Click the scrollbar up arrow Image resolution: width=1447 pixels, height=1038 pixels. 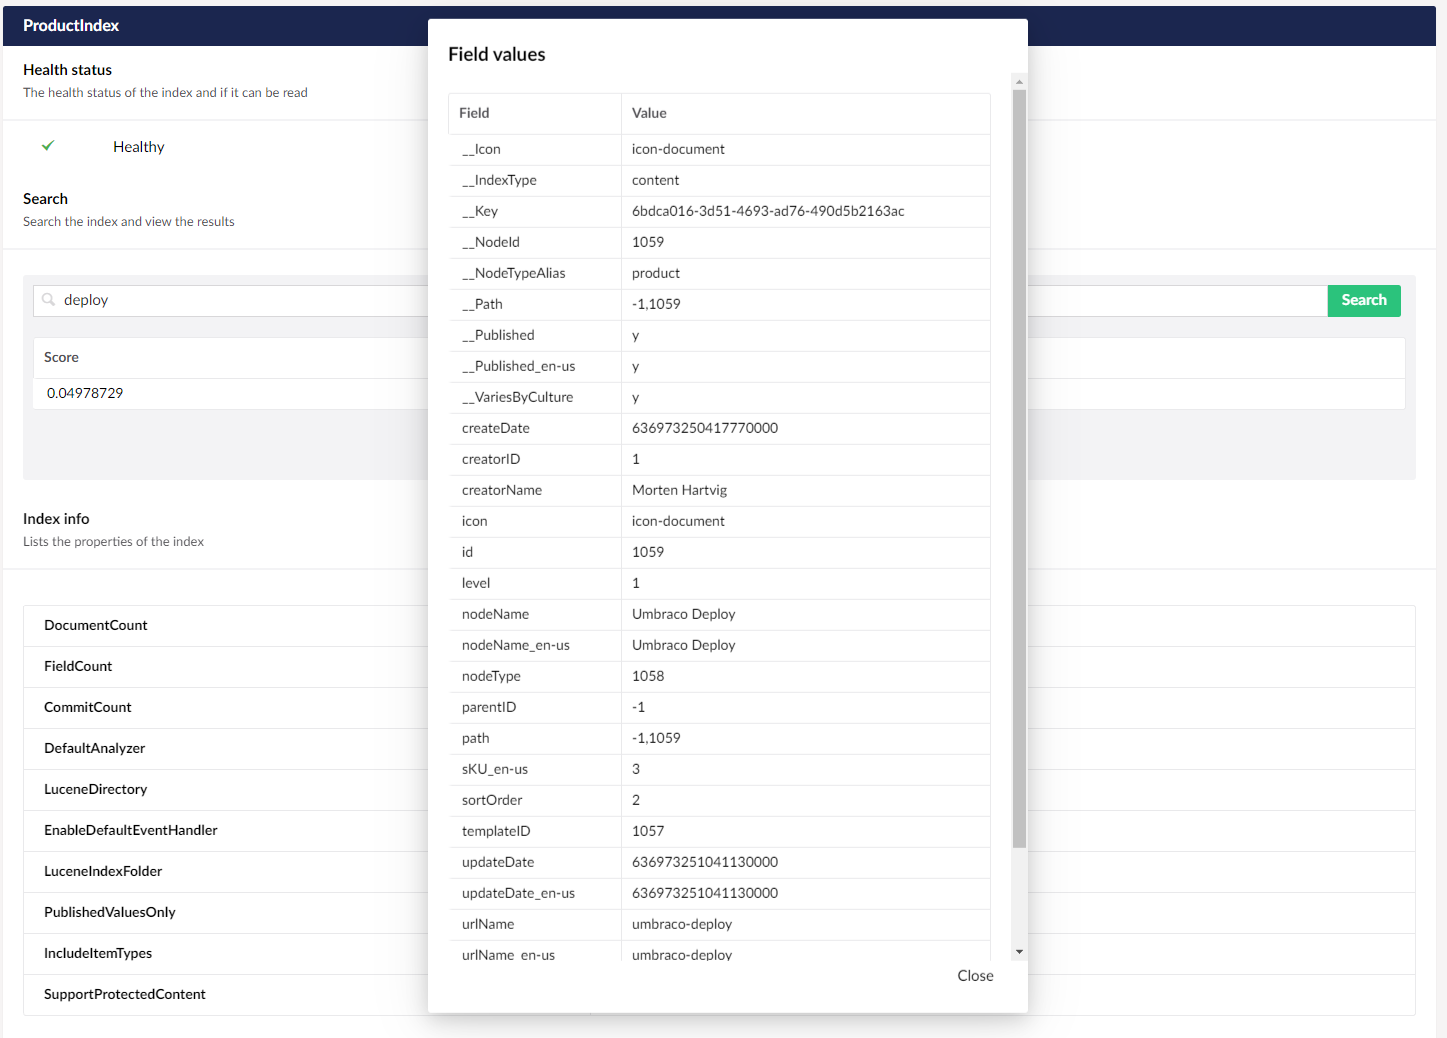click(1019, 82)
